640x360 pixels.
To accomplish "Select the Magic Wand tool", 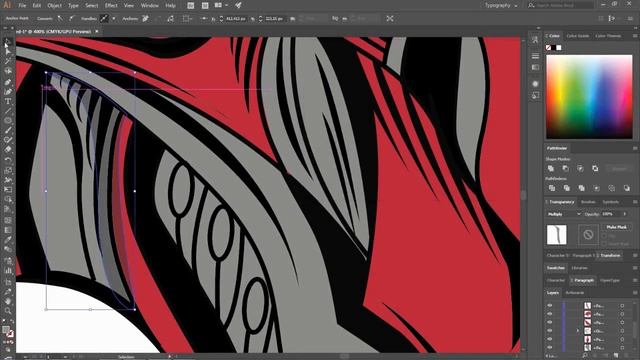I will tap(8, 61).
